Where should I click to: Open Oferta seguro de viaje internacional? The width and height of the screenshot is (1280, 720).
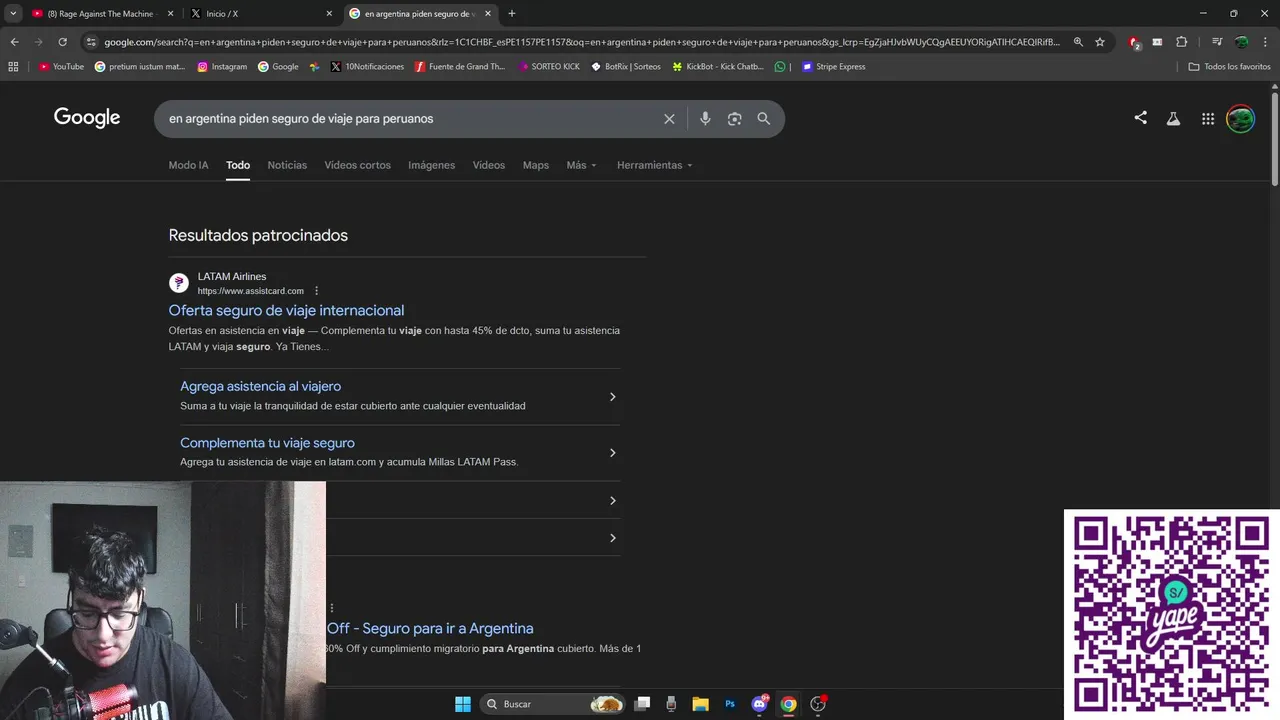[286, 310]
